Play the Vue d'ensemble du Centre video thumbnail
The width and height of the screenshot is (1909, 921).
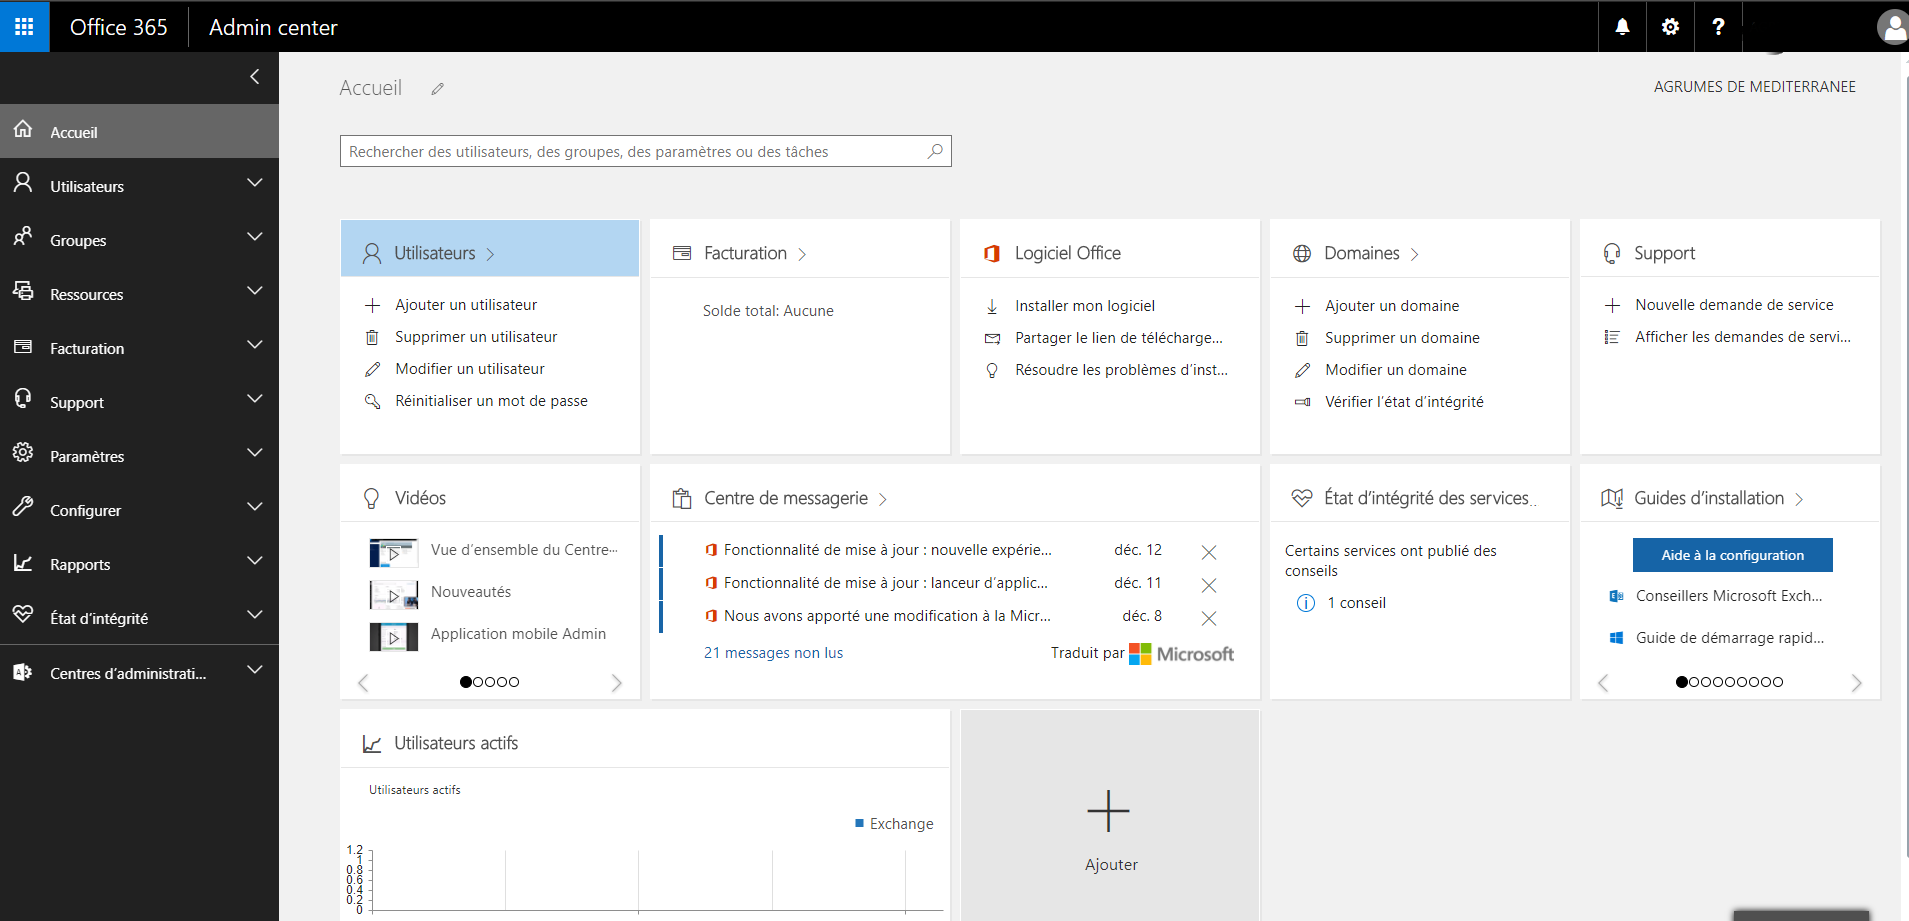click(x=394, y=553)
